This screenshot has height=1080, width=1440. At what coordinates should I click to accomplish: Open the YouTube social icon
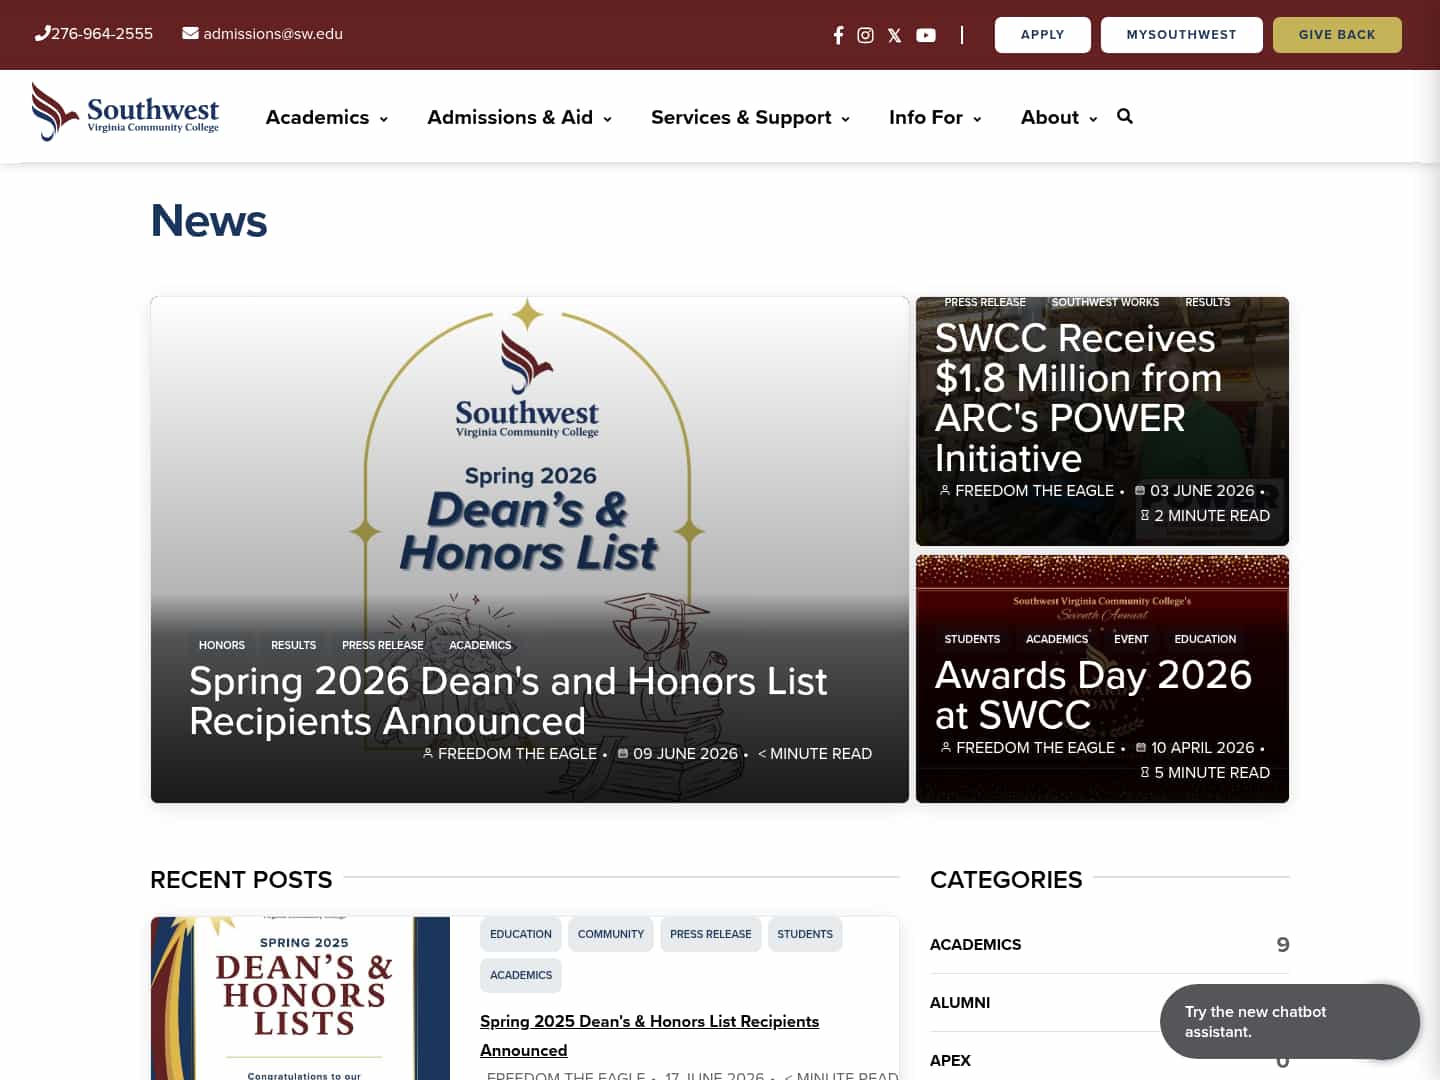(x=926, y=35)
